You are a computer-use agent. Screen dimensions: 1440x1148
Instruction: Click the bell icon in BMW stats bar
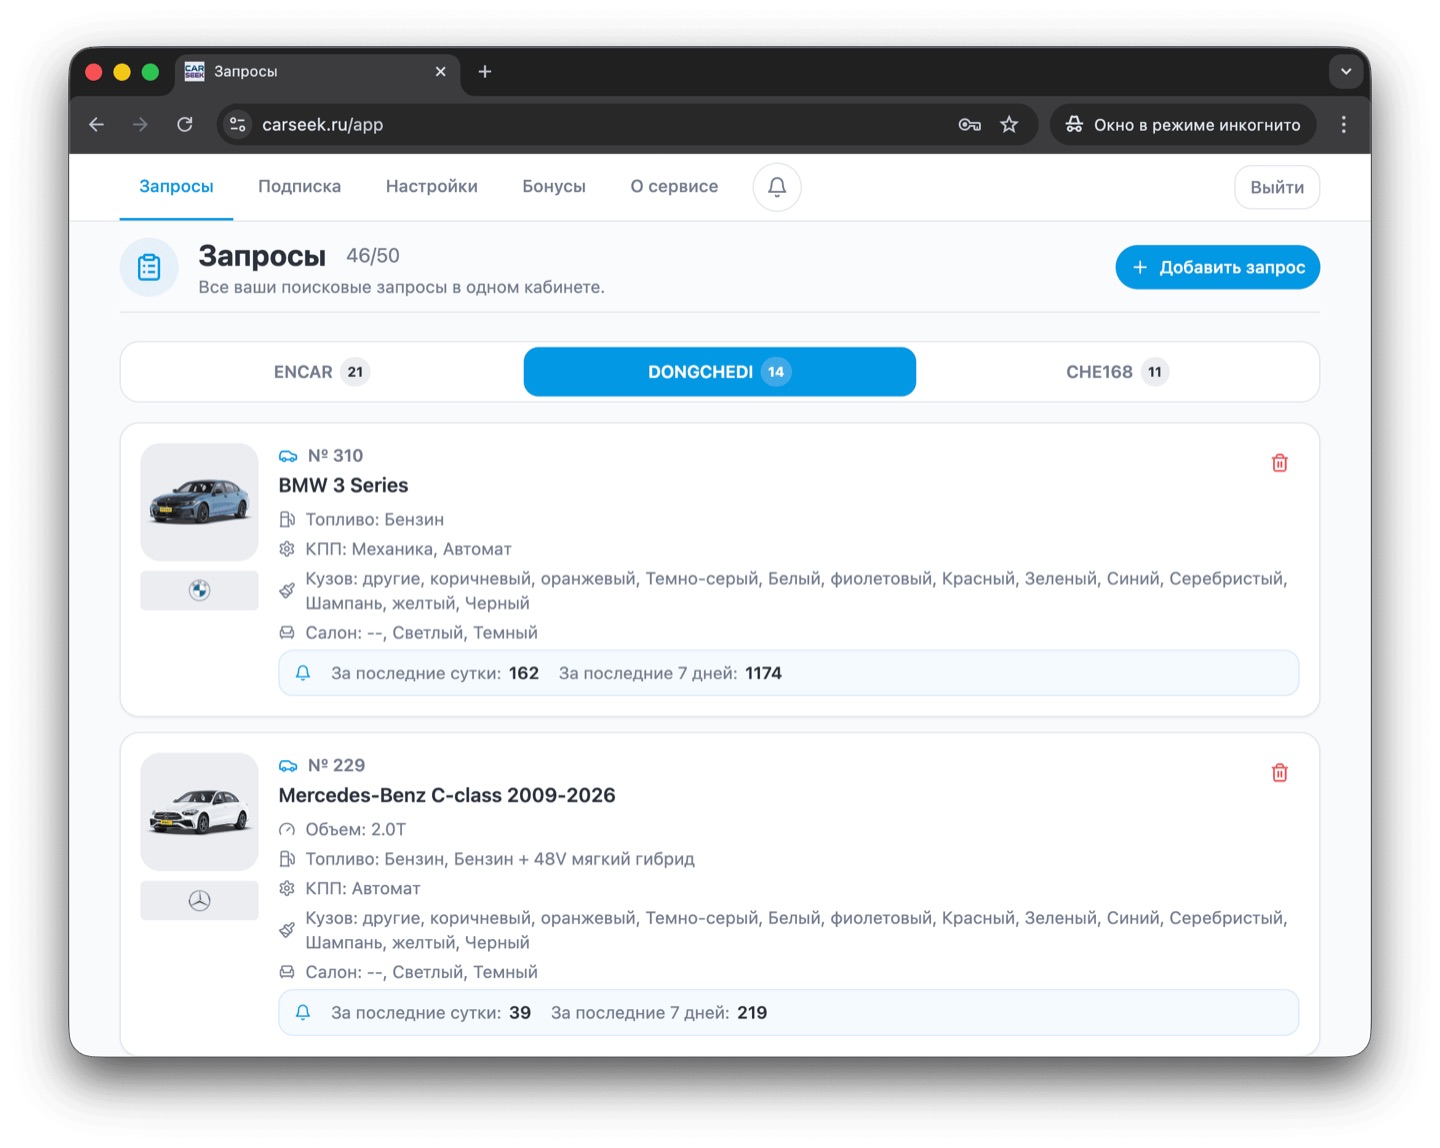303,673
